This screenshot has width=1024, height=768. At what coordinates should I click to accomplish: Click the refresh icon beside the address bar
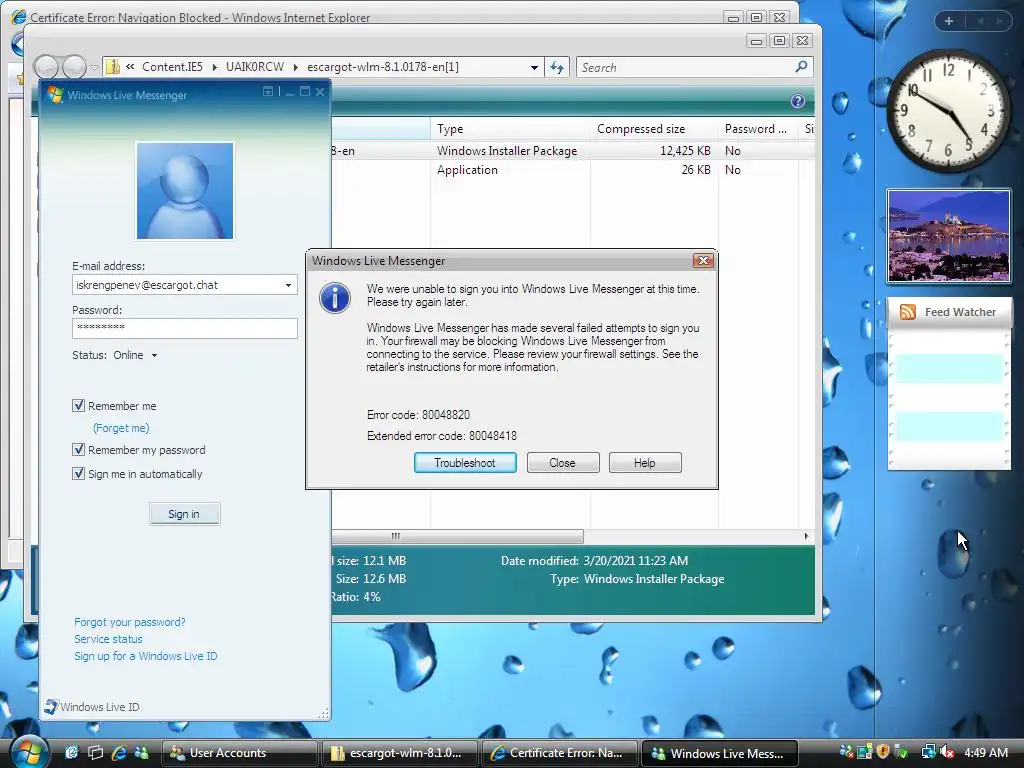point(557,67)
